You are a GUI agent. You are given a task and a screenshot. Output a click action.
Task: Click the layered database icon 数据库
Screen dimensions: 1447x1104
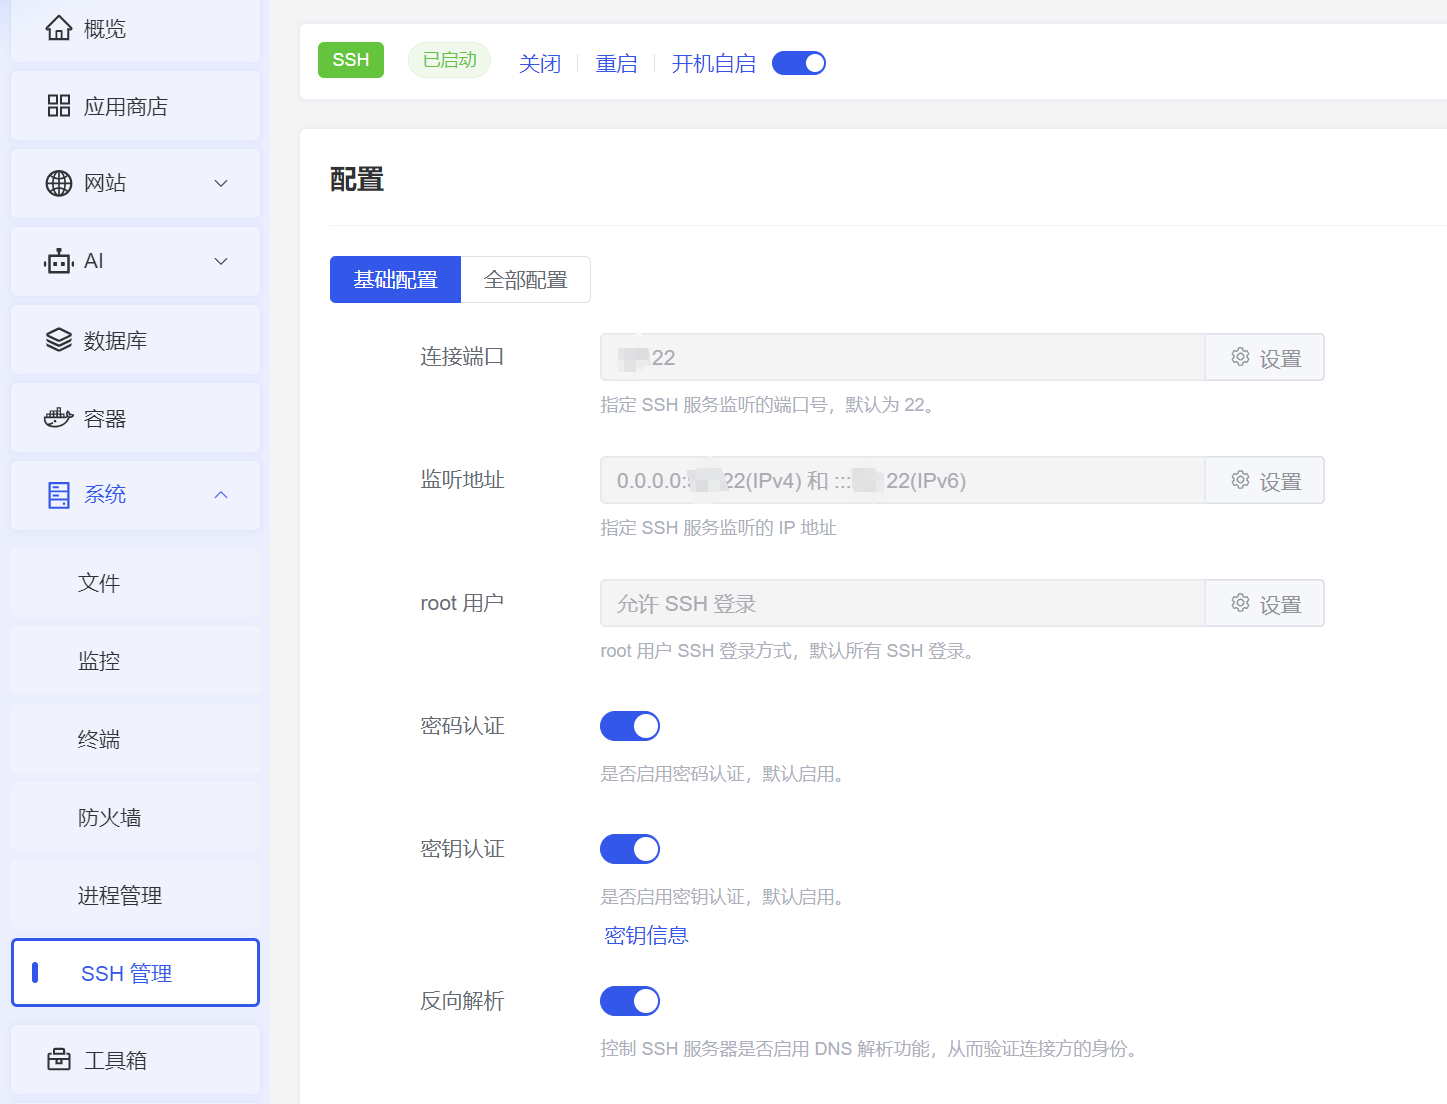(59, 340)
